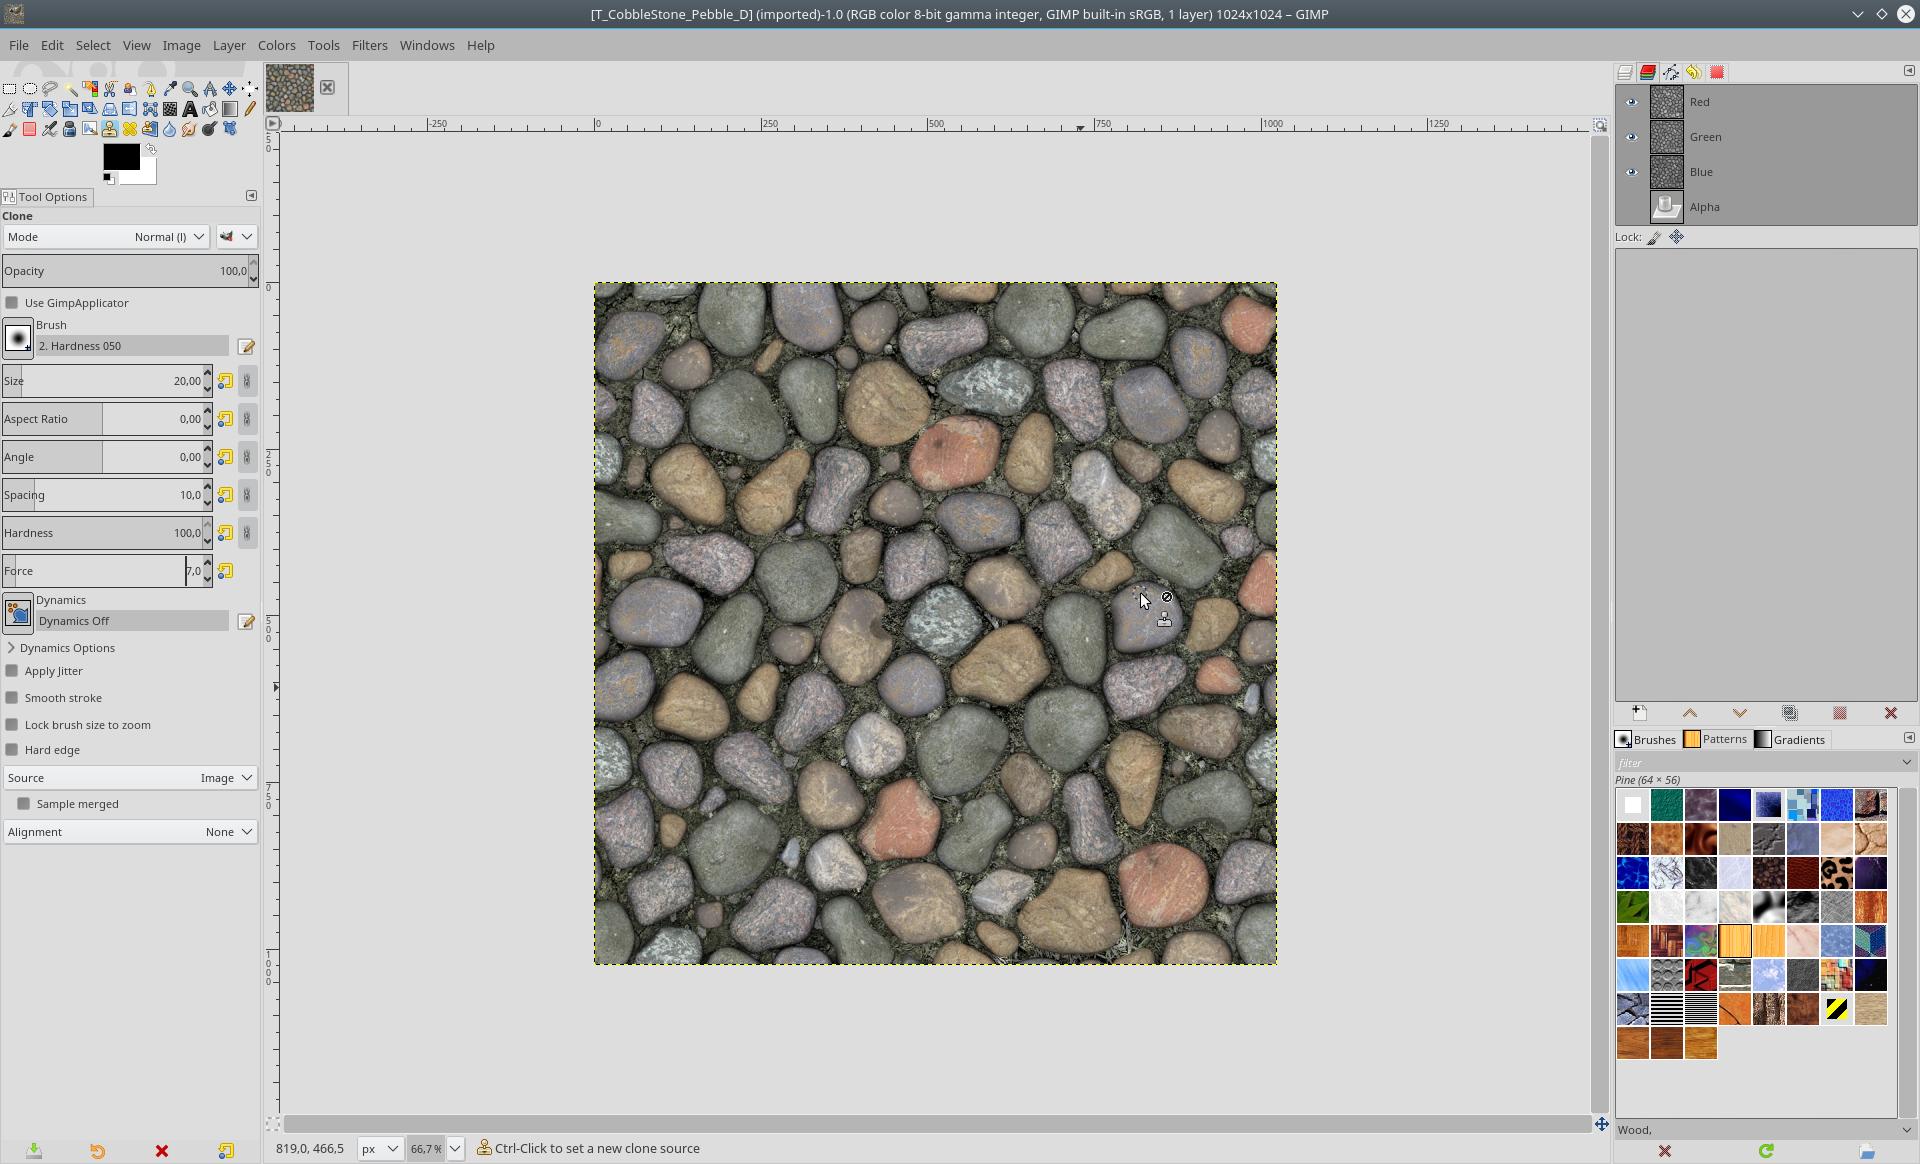The width and height of the screenshot is (1920, 1164).
Task: Select the Color Picker eyedropper tool
Action: point(170,89)
